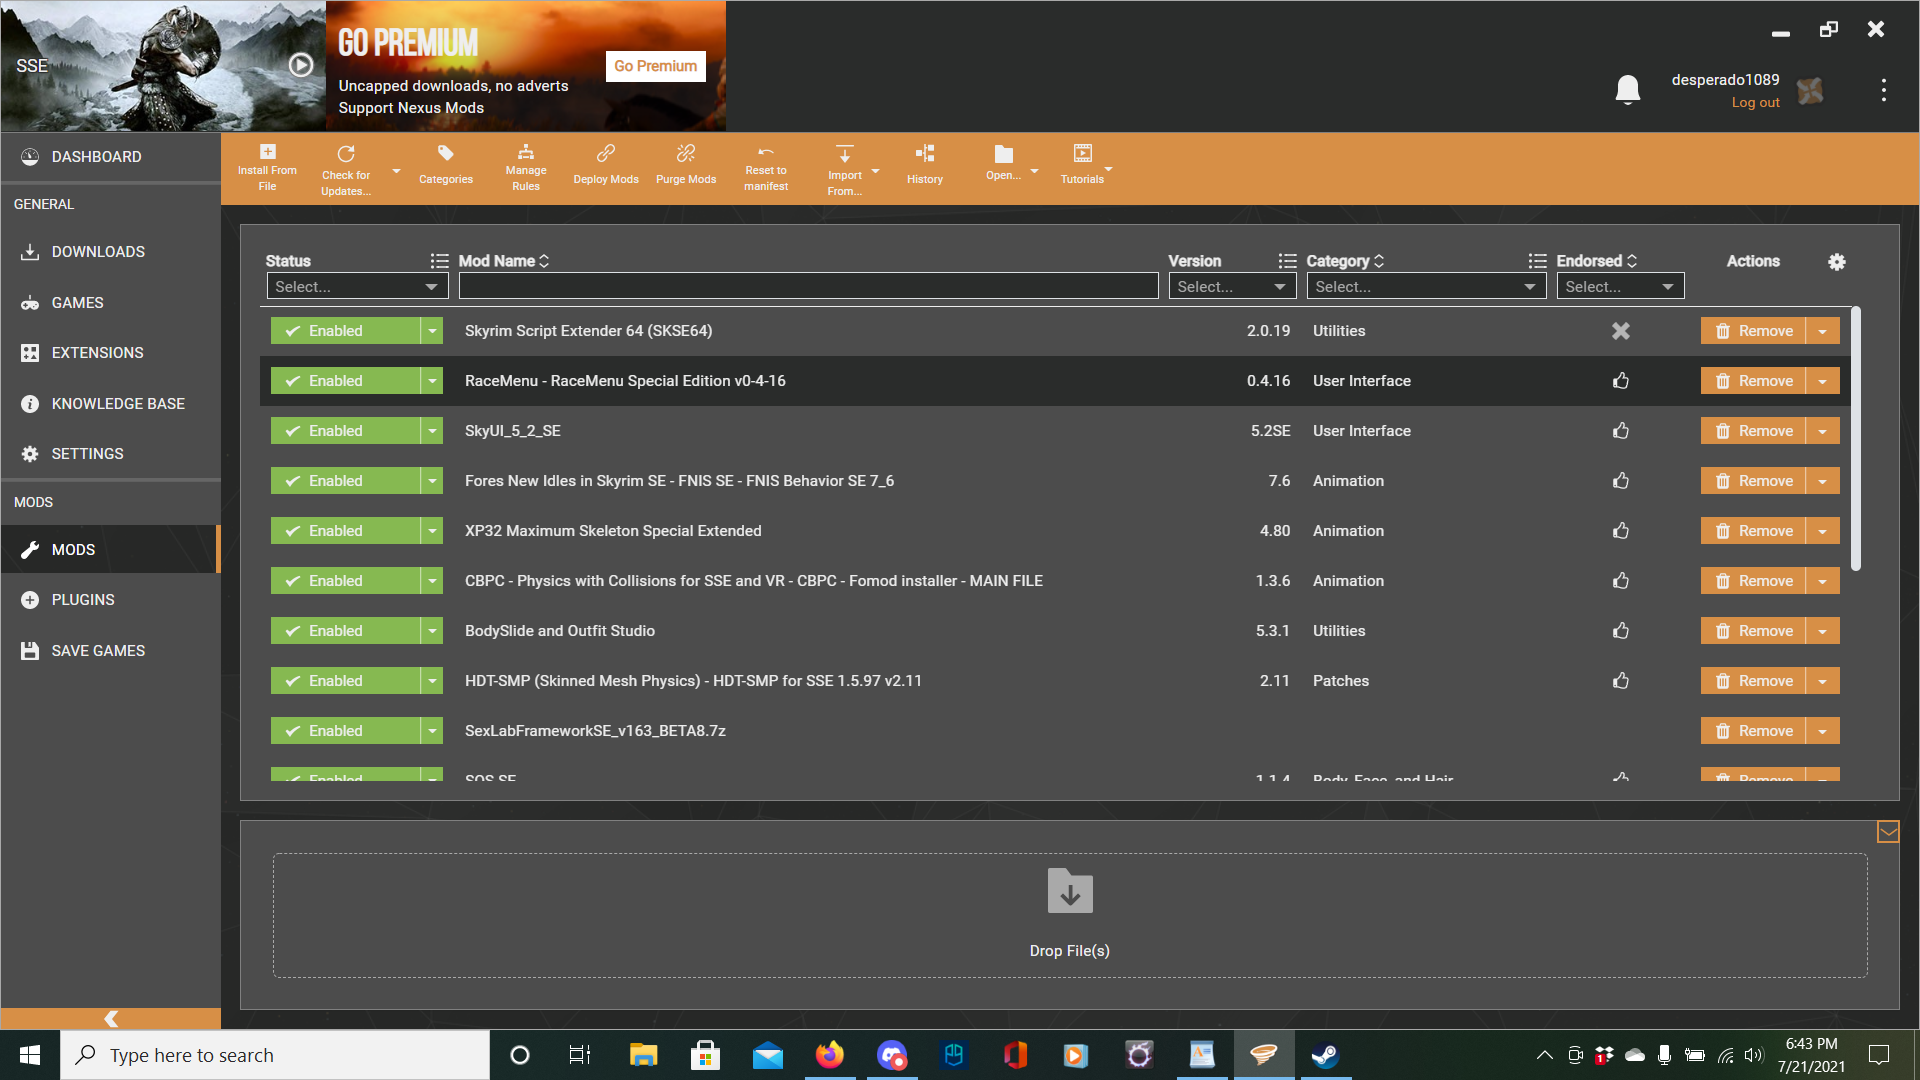The height and width of the screenshot is (1080, 1920).
Task: Toggle Enabled status for SkyUI_5_2_SE
Action: click(346, 431)
